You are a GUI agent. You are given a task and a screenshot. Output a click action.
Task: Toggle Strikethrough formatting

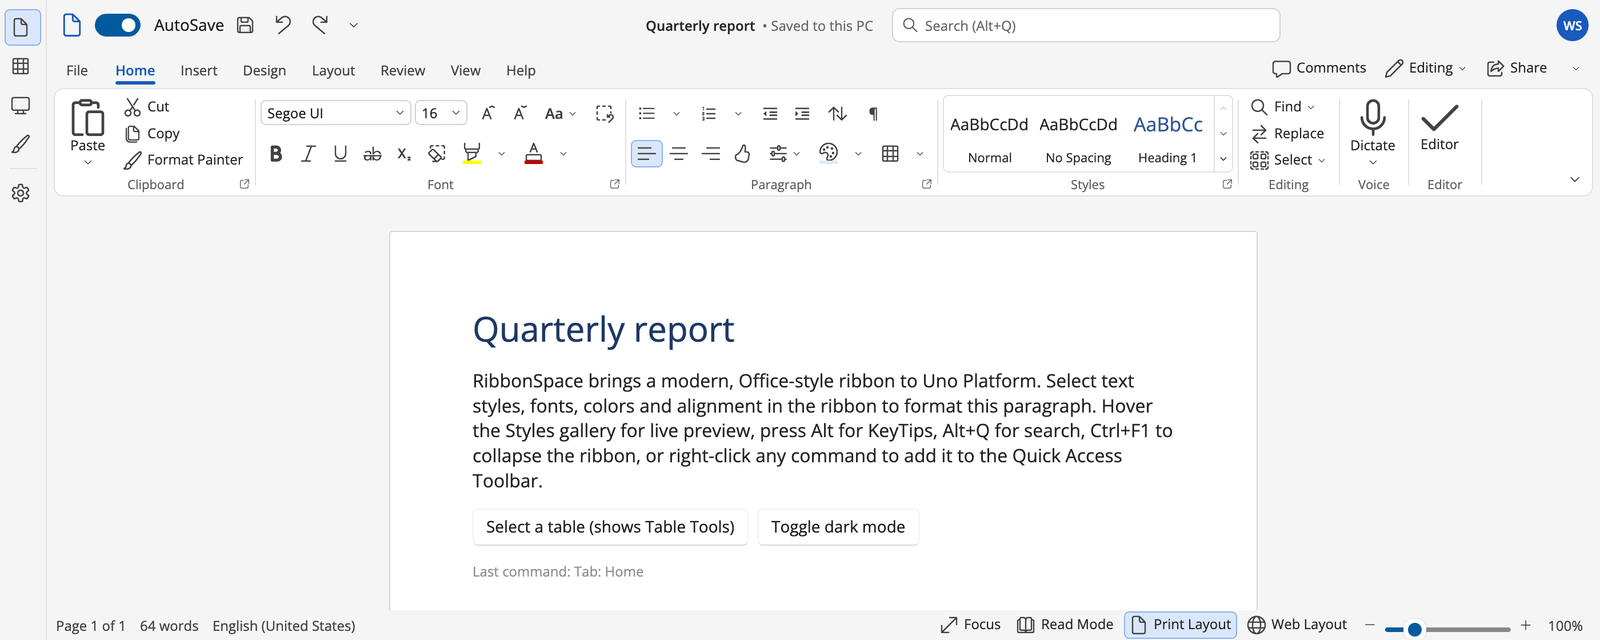click(372, 153)
